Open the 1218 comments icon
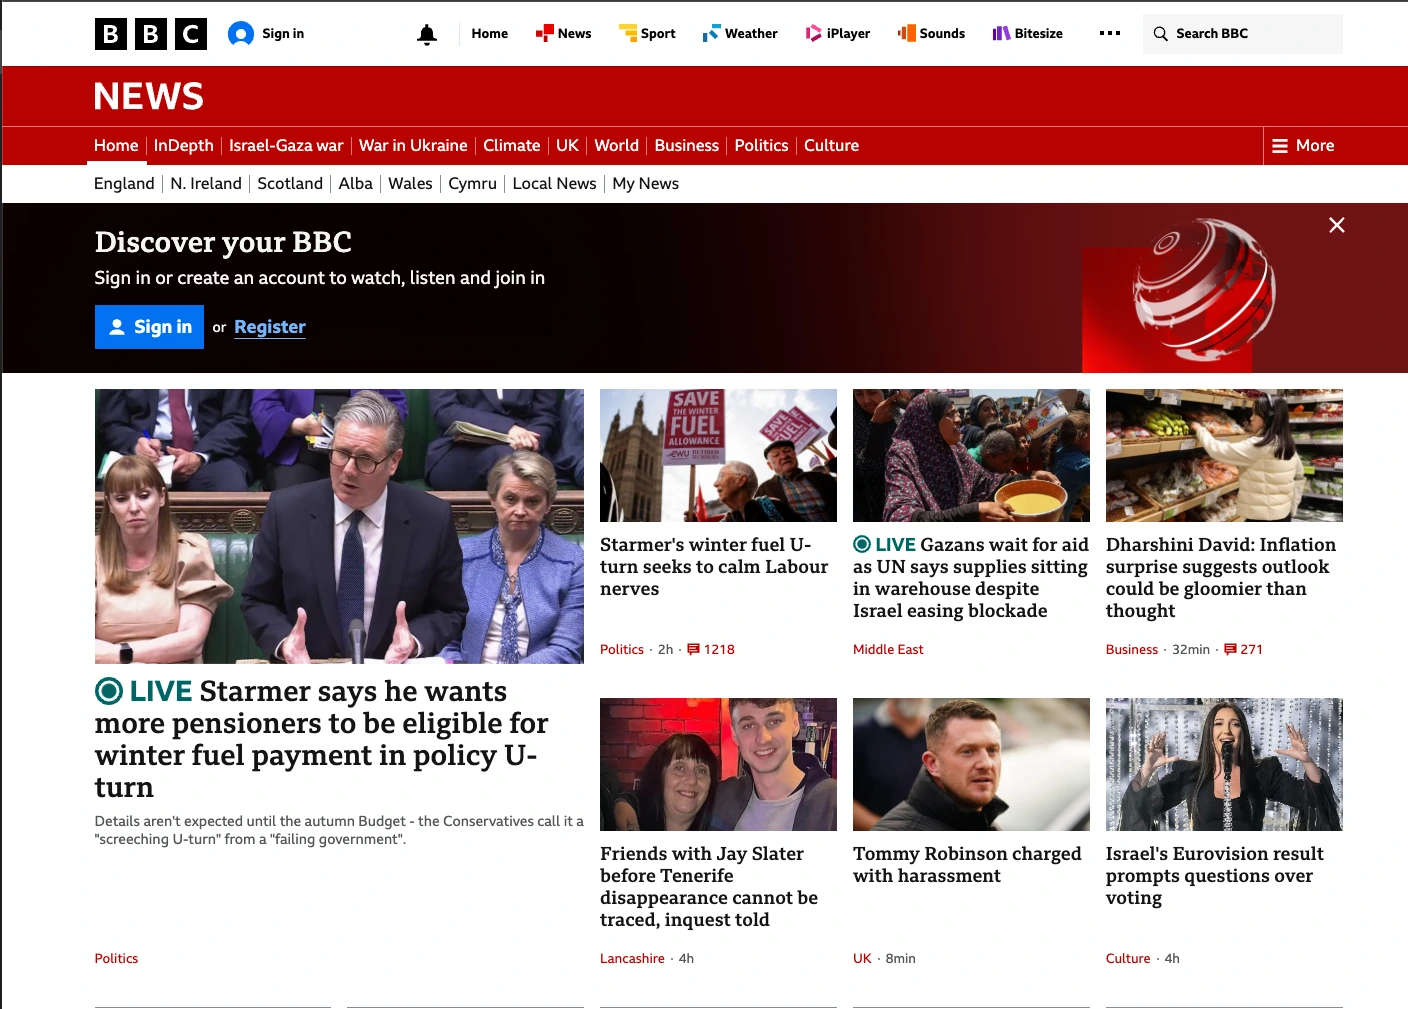The width and height of the screenshot is (1408, 1009). 693,650
